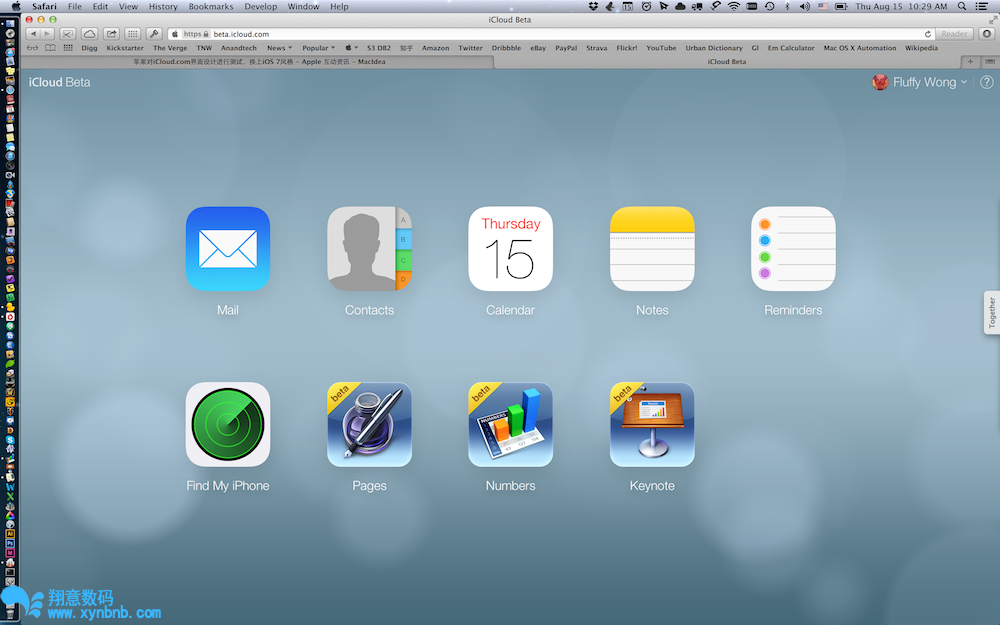This screenshot has height=625, width=1000.
Task: Open Time Machine menu bar icon
Action: [770, 6]
